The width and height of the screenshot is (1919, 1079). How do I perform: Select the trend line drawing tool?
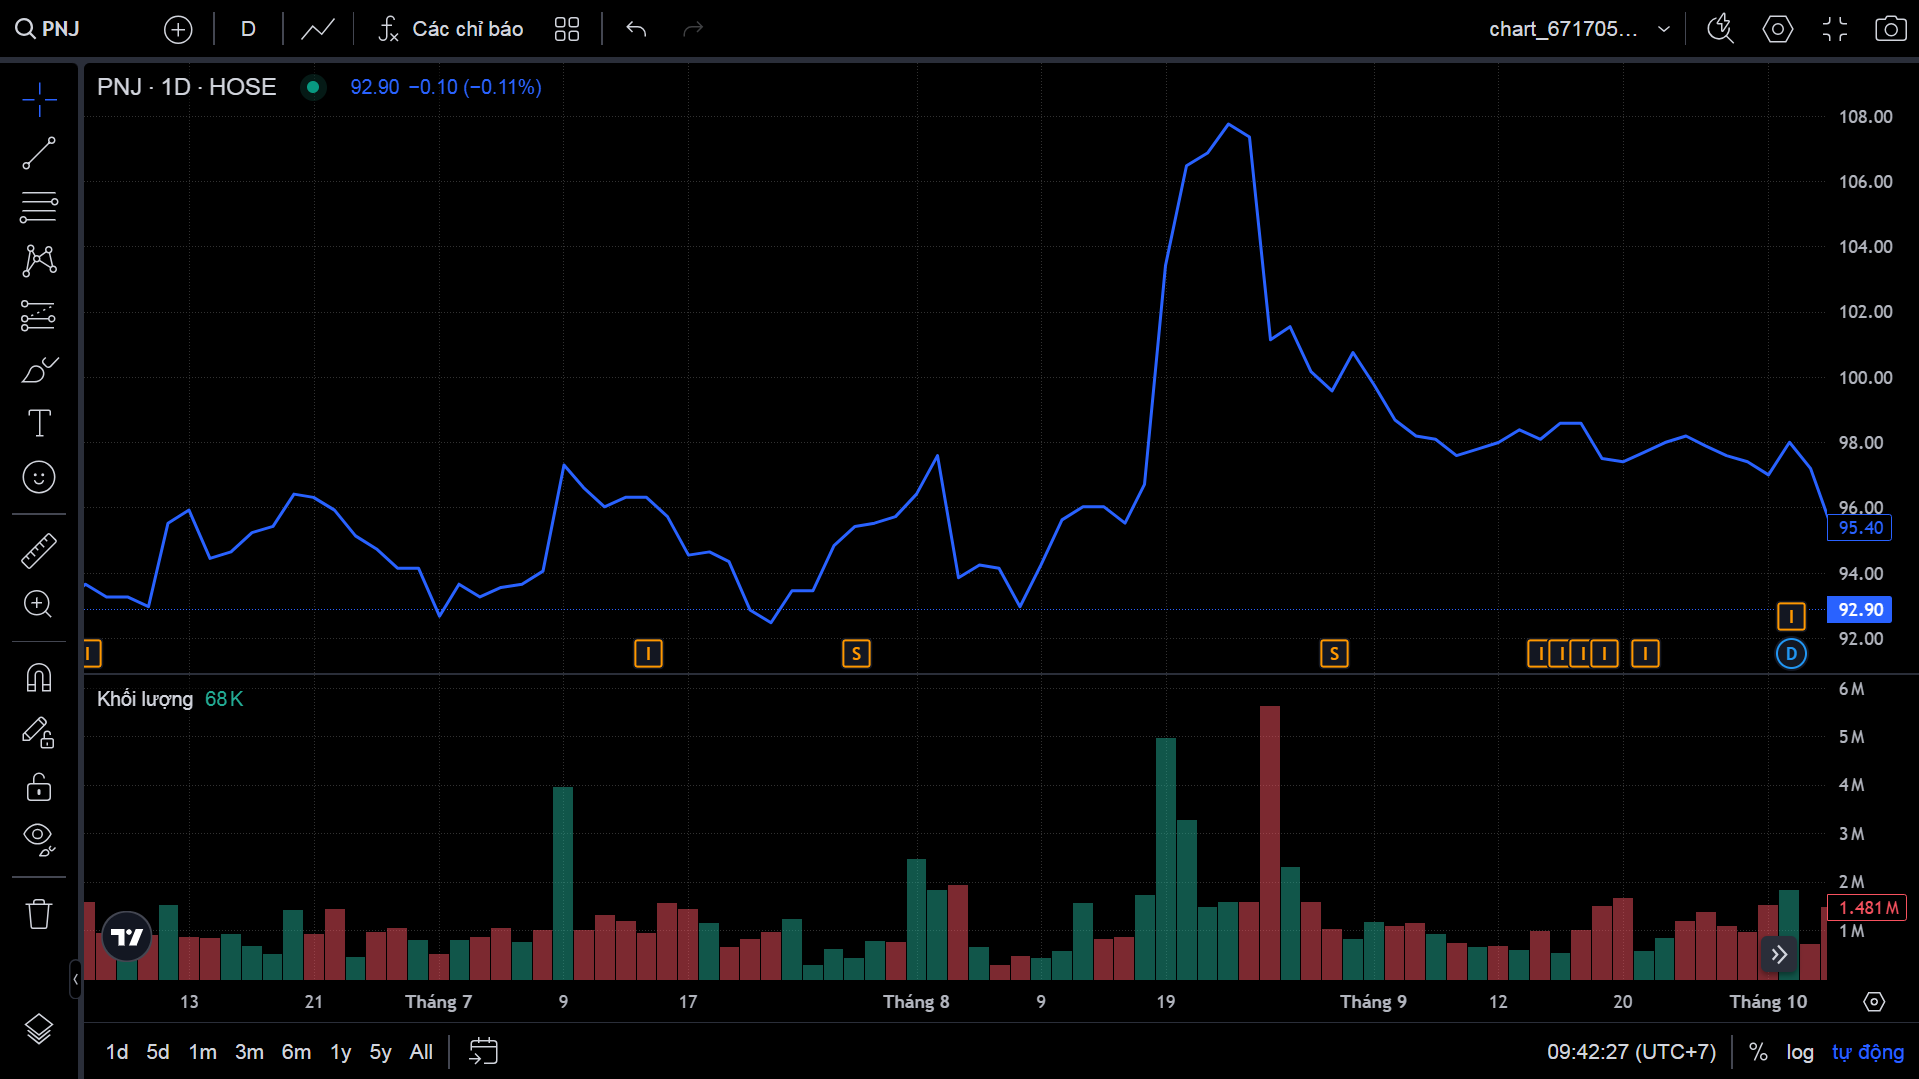point(39,154)
